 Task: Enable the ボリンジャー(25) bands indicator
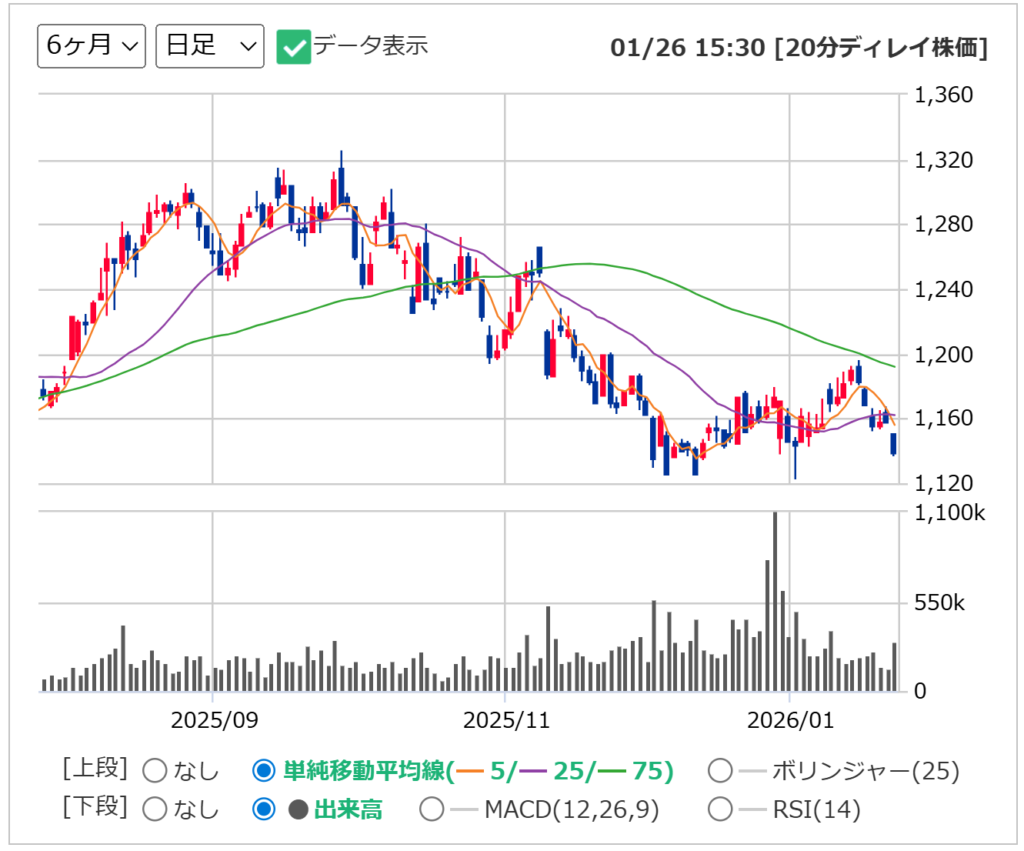719,771
